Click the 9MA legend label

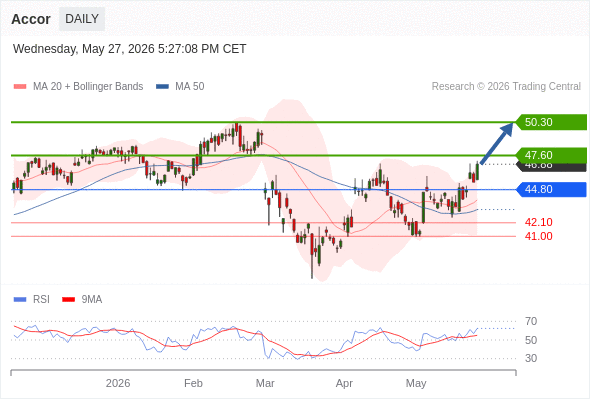92,300
